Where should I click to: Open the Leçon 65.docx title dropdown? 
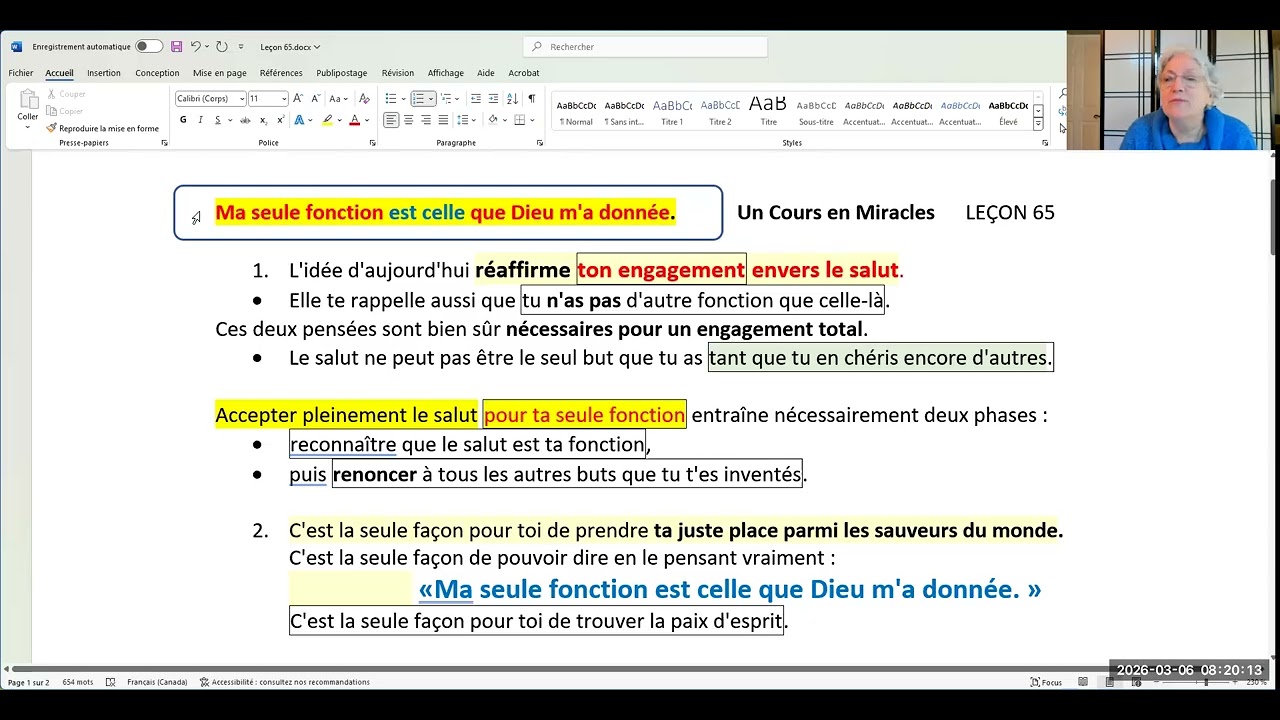290,46
